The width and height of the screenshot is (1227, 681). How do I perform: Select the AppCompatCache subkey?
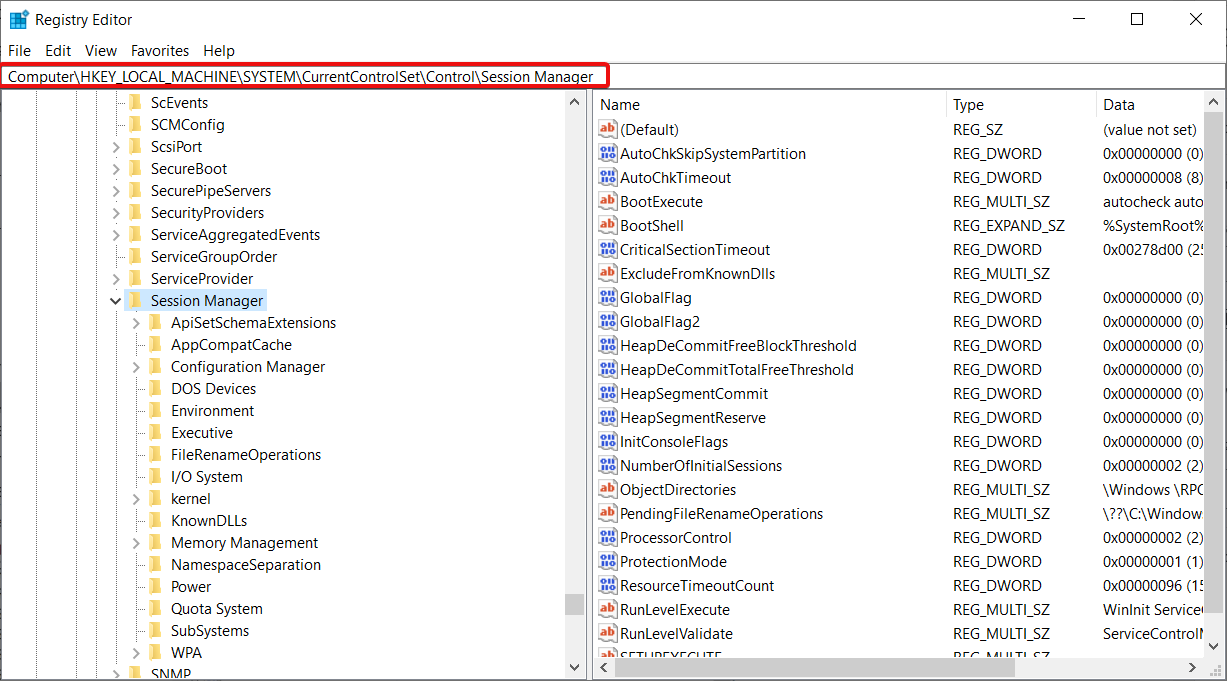pos(231,344)
